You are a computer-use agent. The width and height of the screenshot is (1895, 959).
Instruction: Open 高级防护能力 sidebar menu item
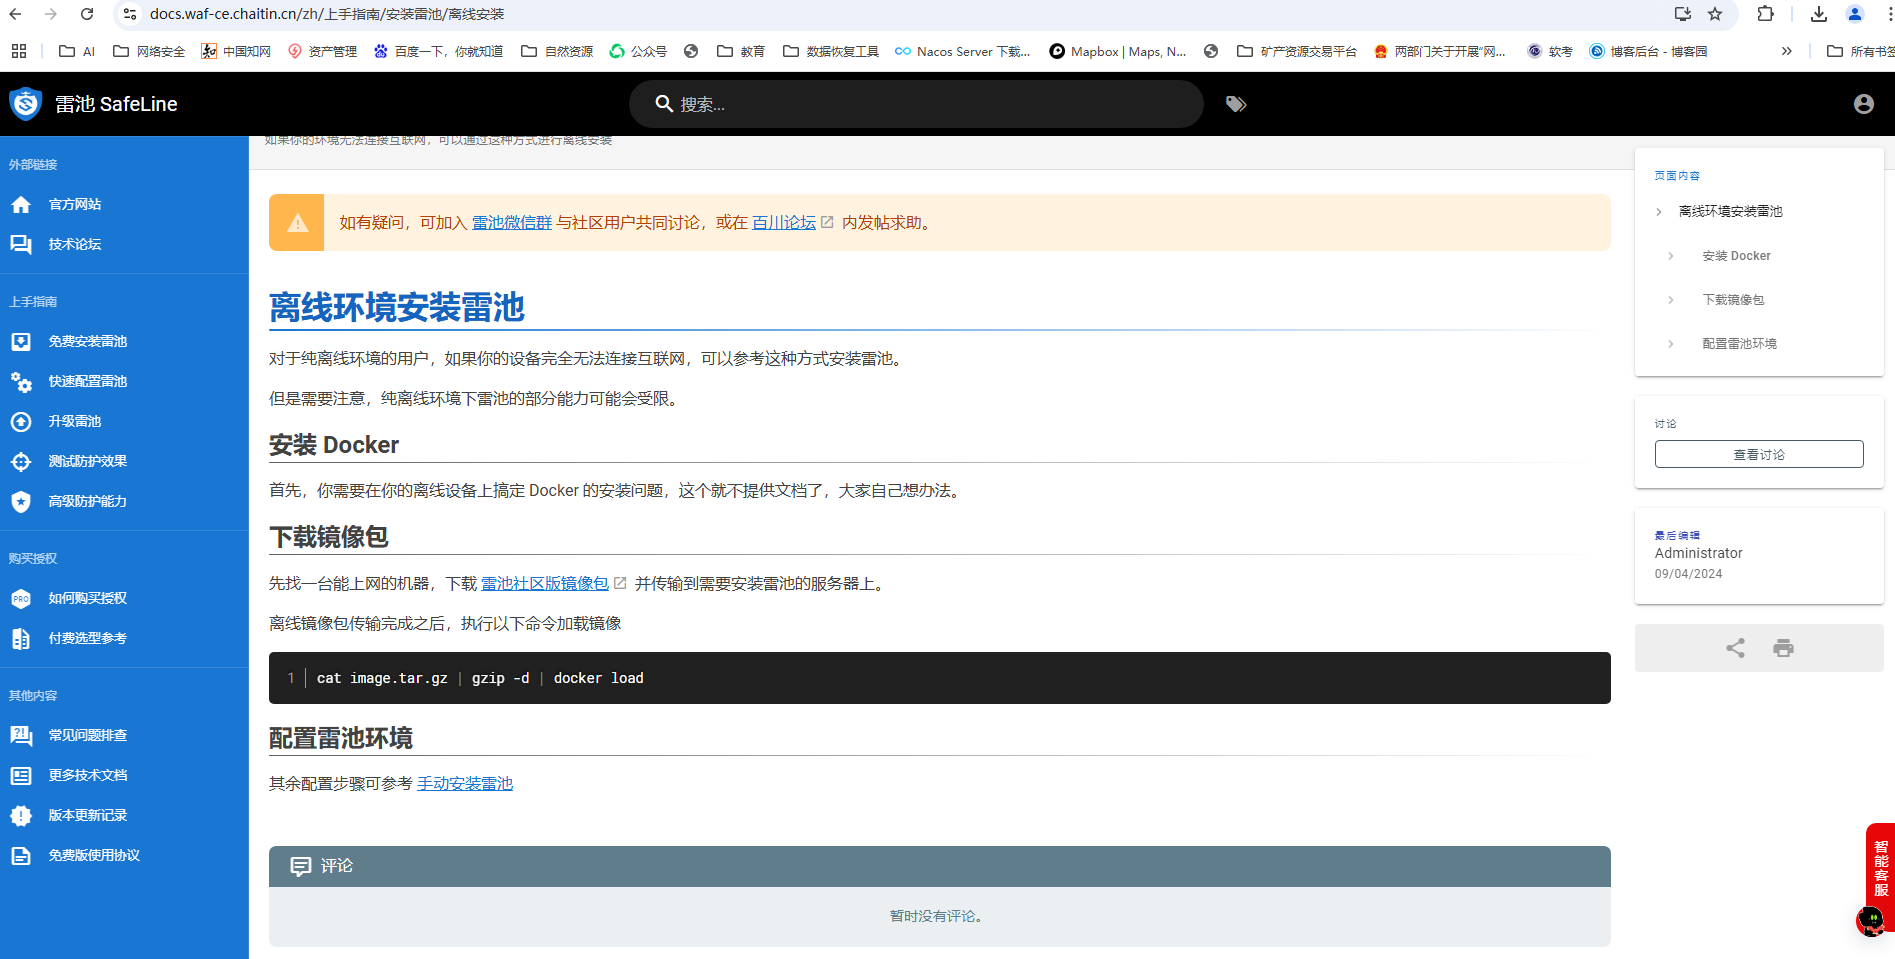pos(124,502)
